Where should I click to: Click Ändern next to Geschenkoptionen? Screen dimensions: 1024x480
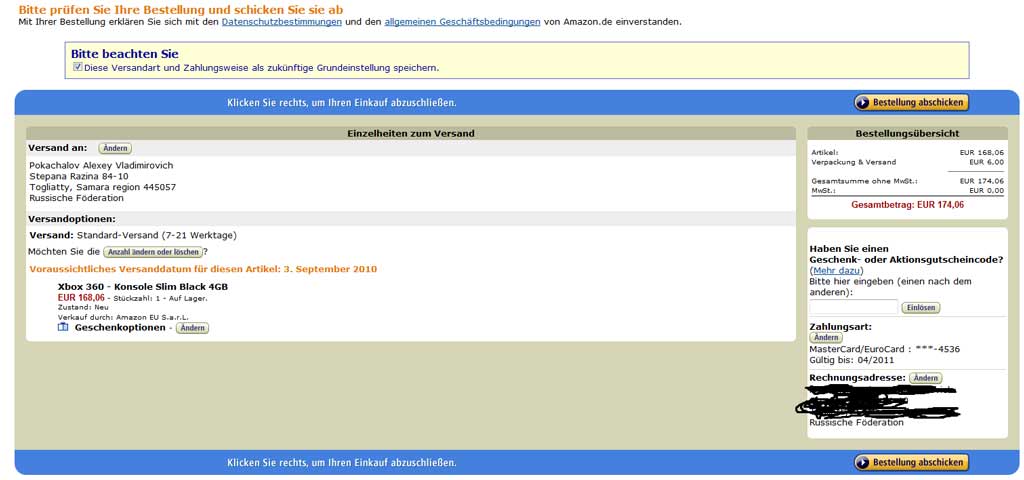click(193, 328)
